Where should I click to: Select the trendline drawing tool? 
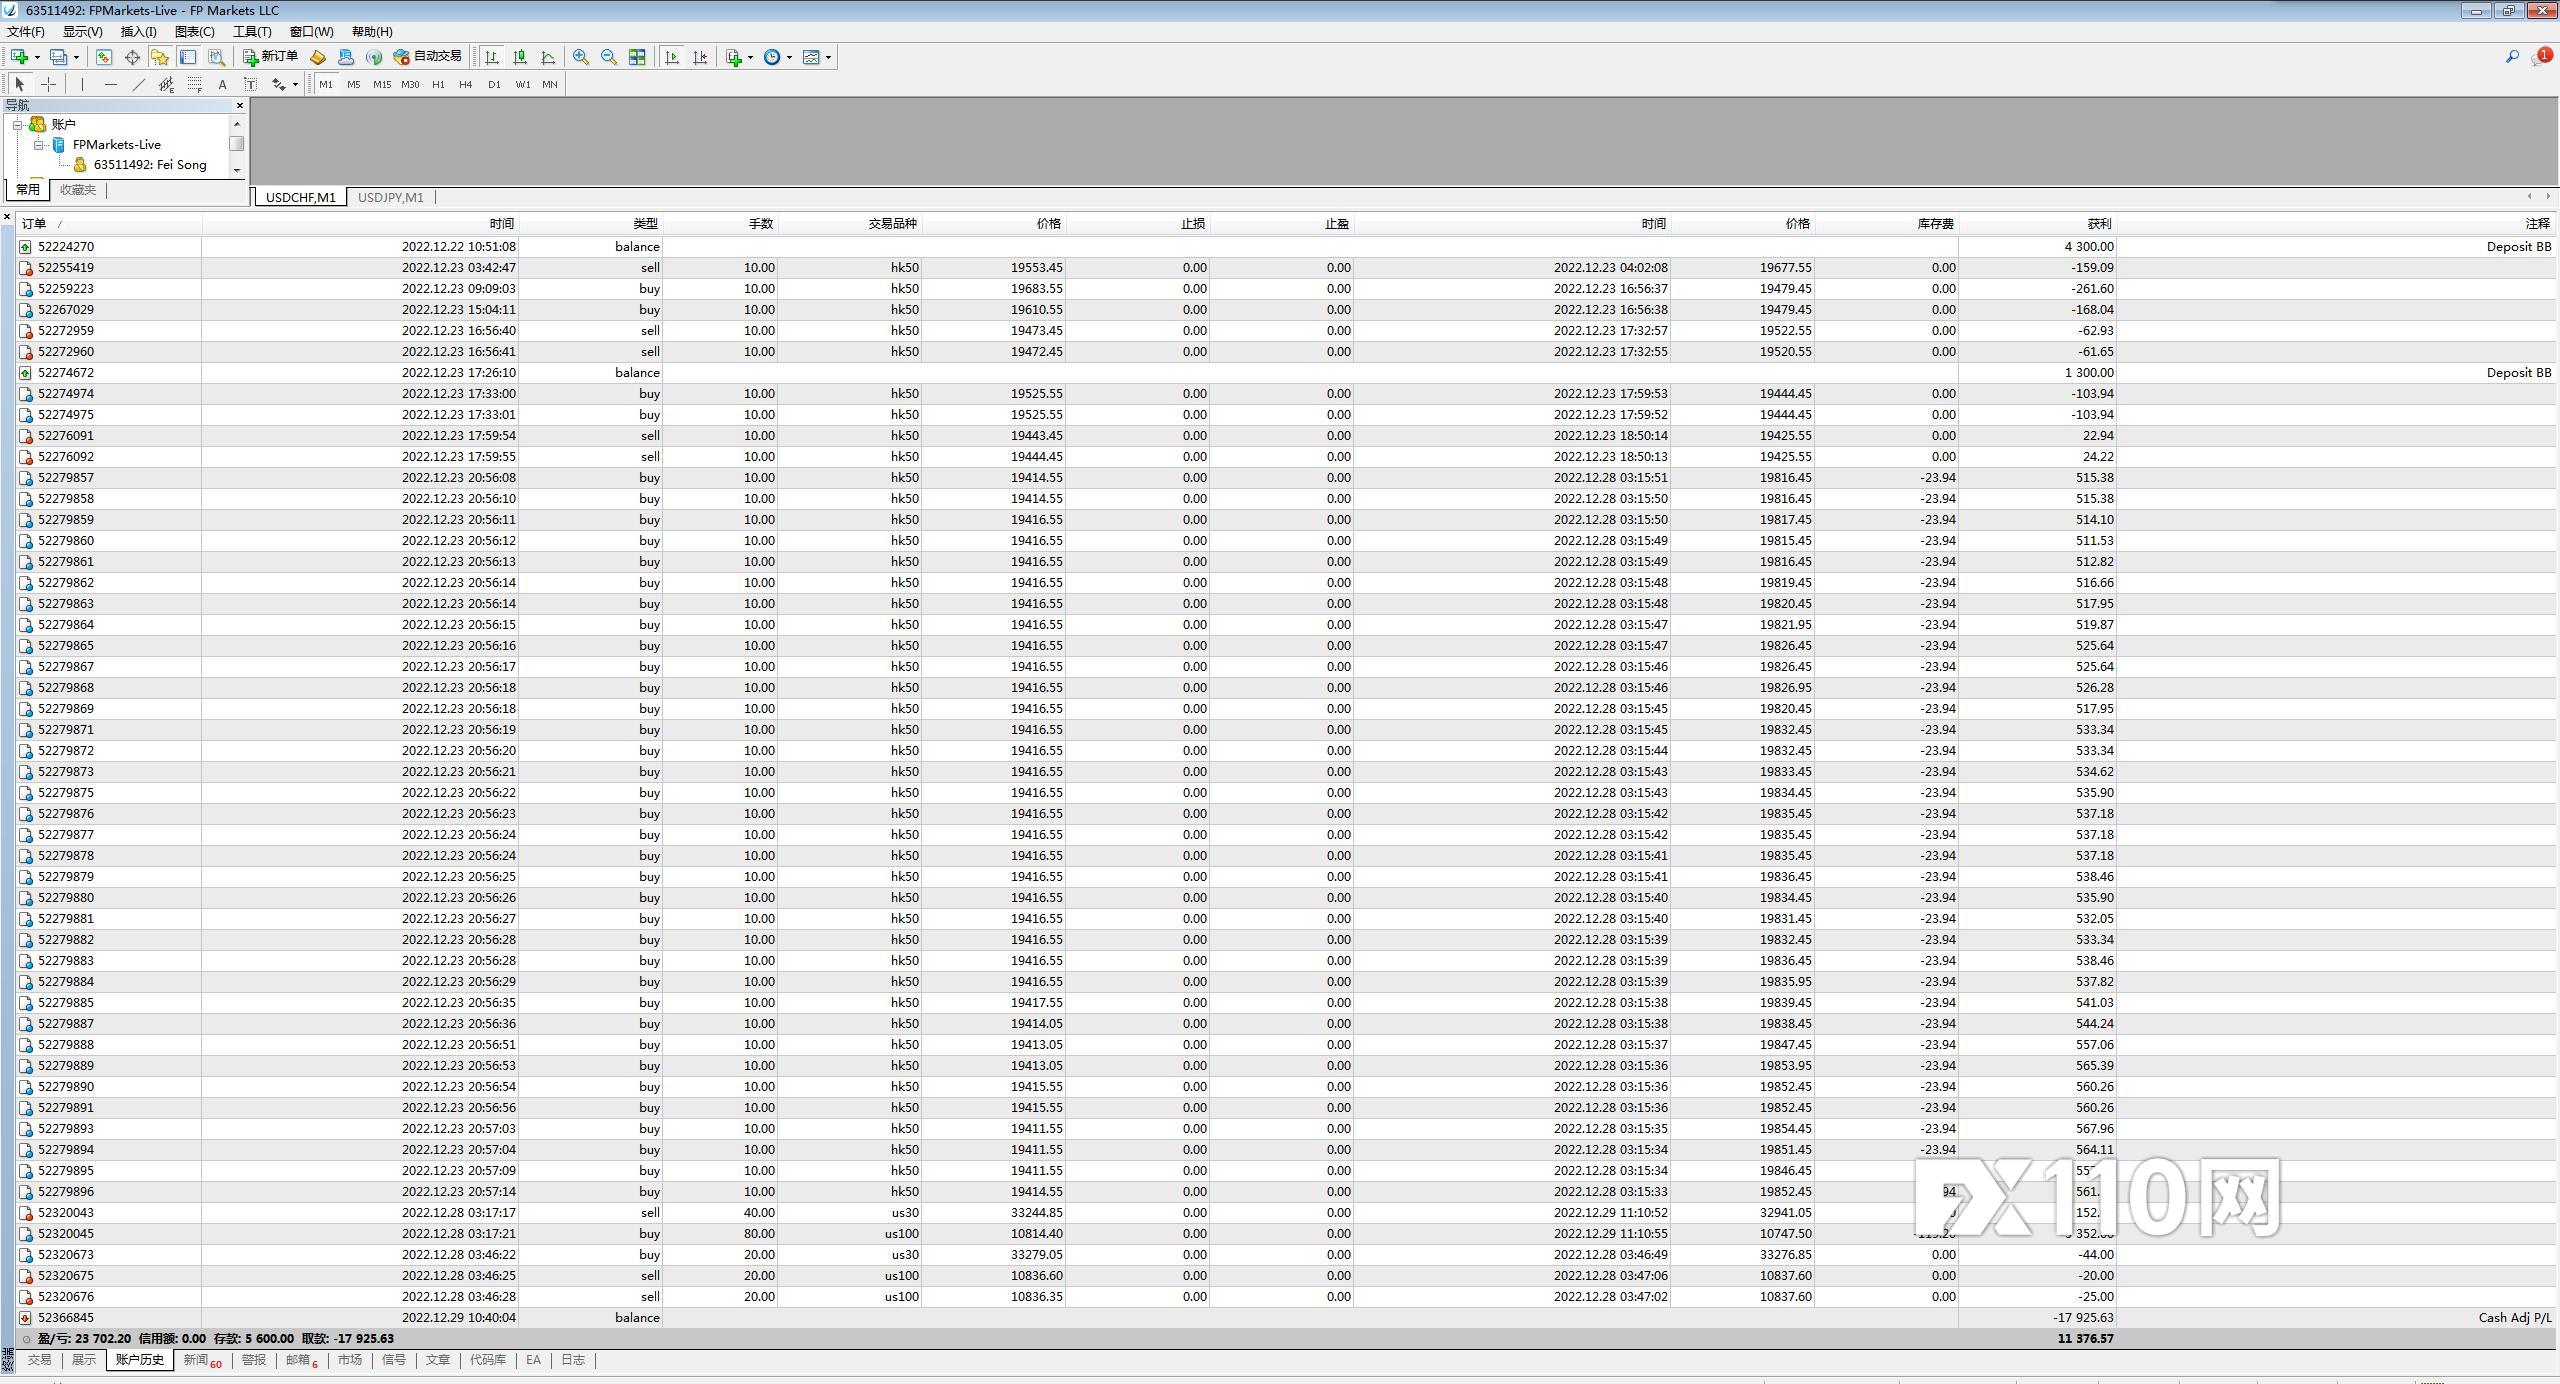(138, 84)
